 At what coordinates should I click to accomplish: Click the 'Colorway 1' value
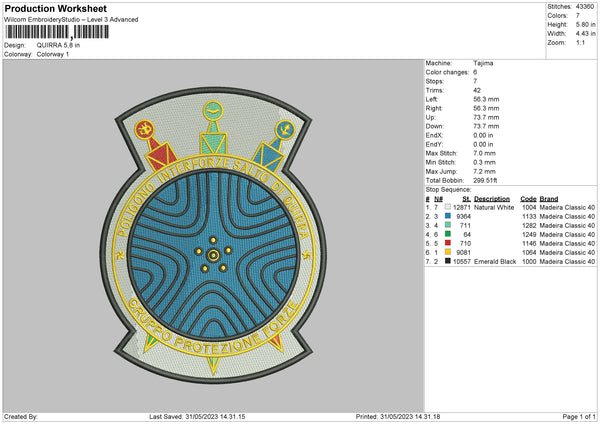coord(53,54)
